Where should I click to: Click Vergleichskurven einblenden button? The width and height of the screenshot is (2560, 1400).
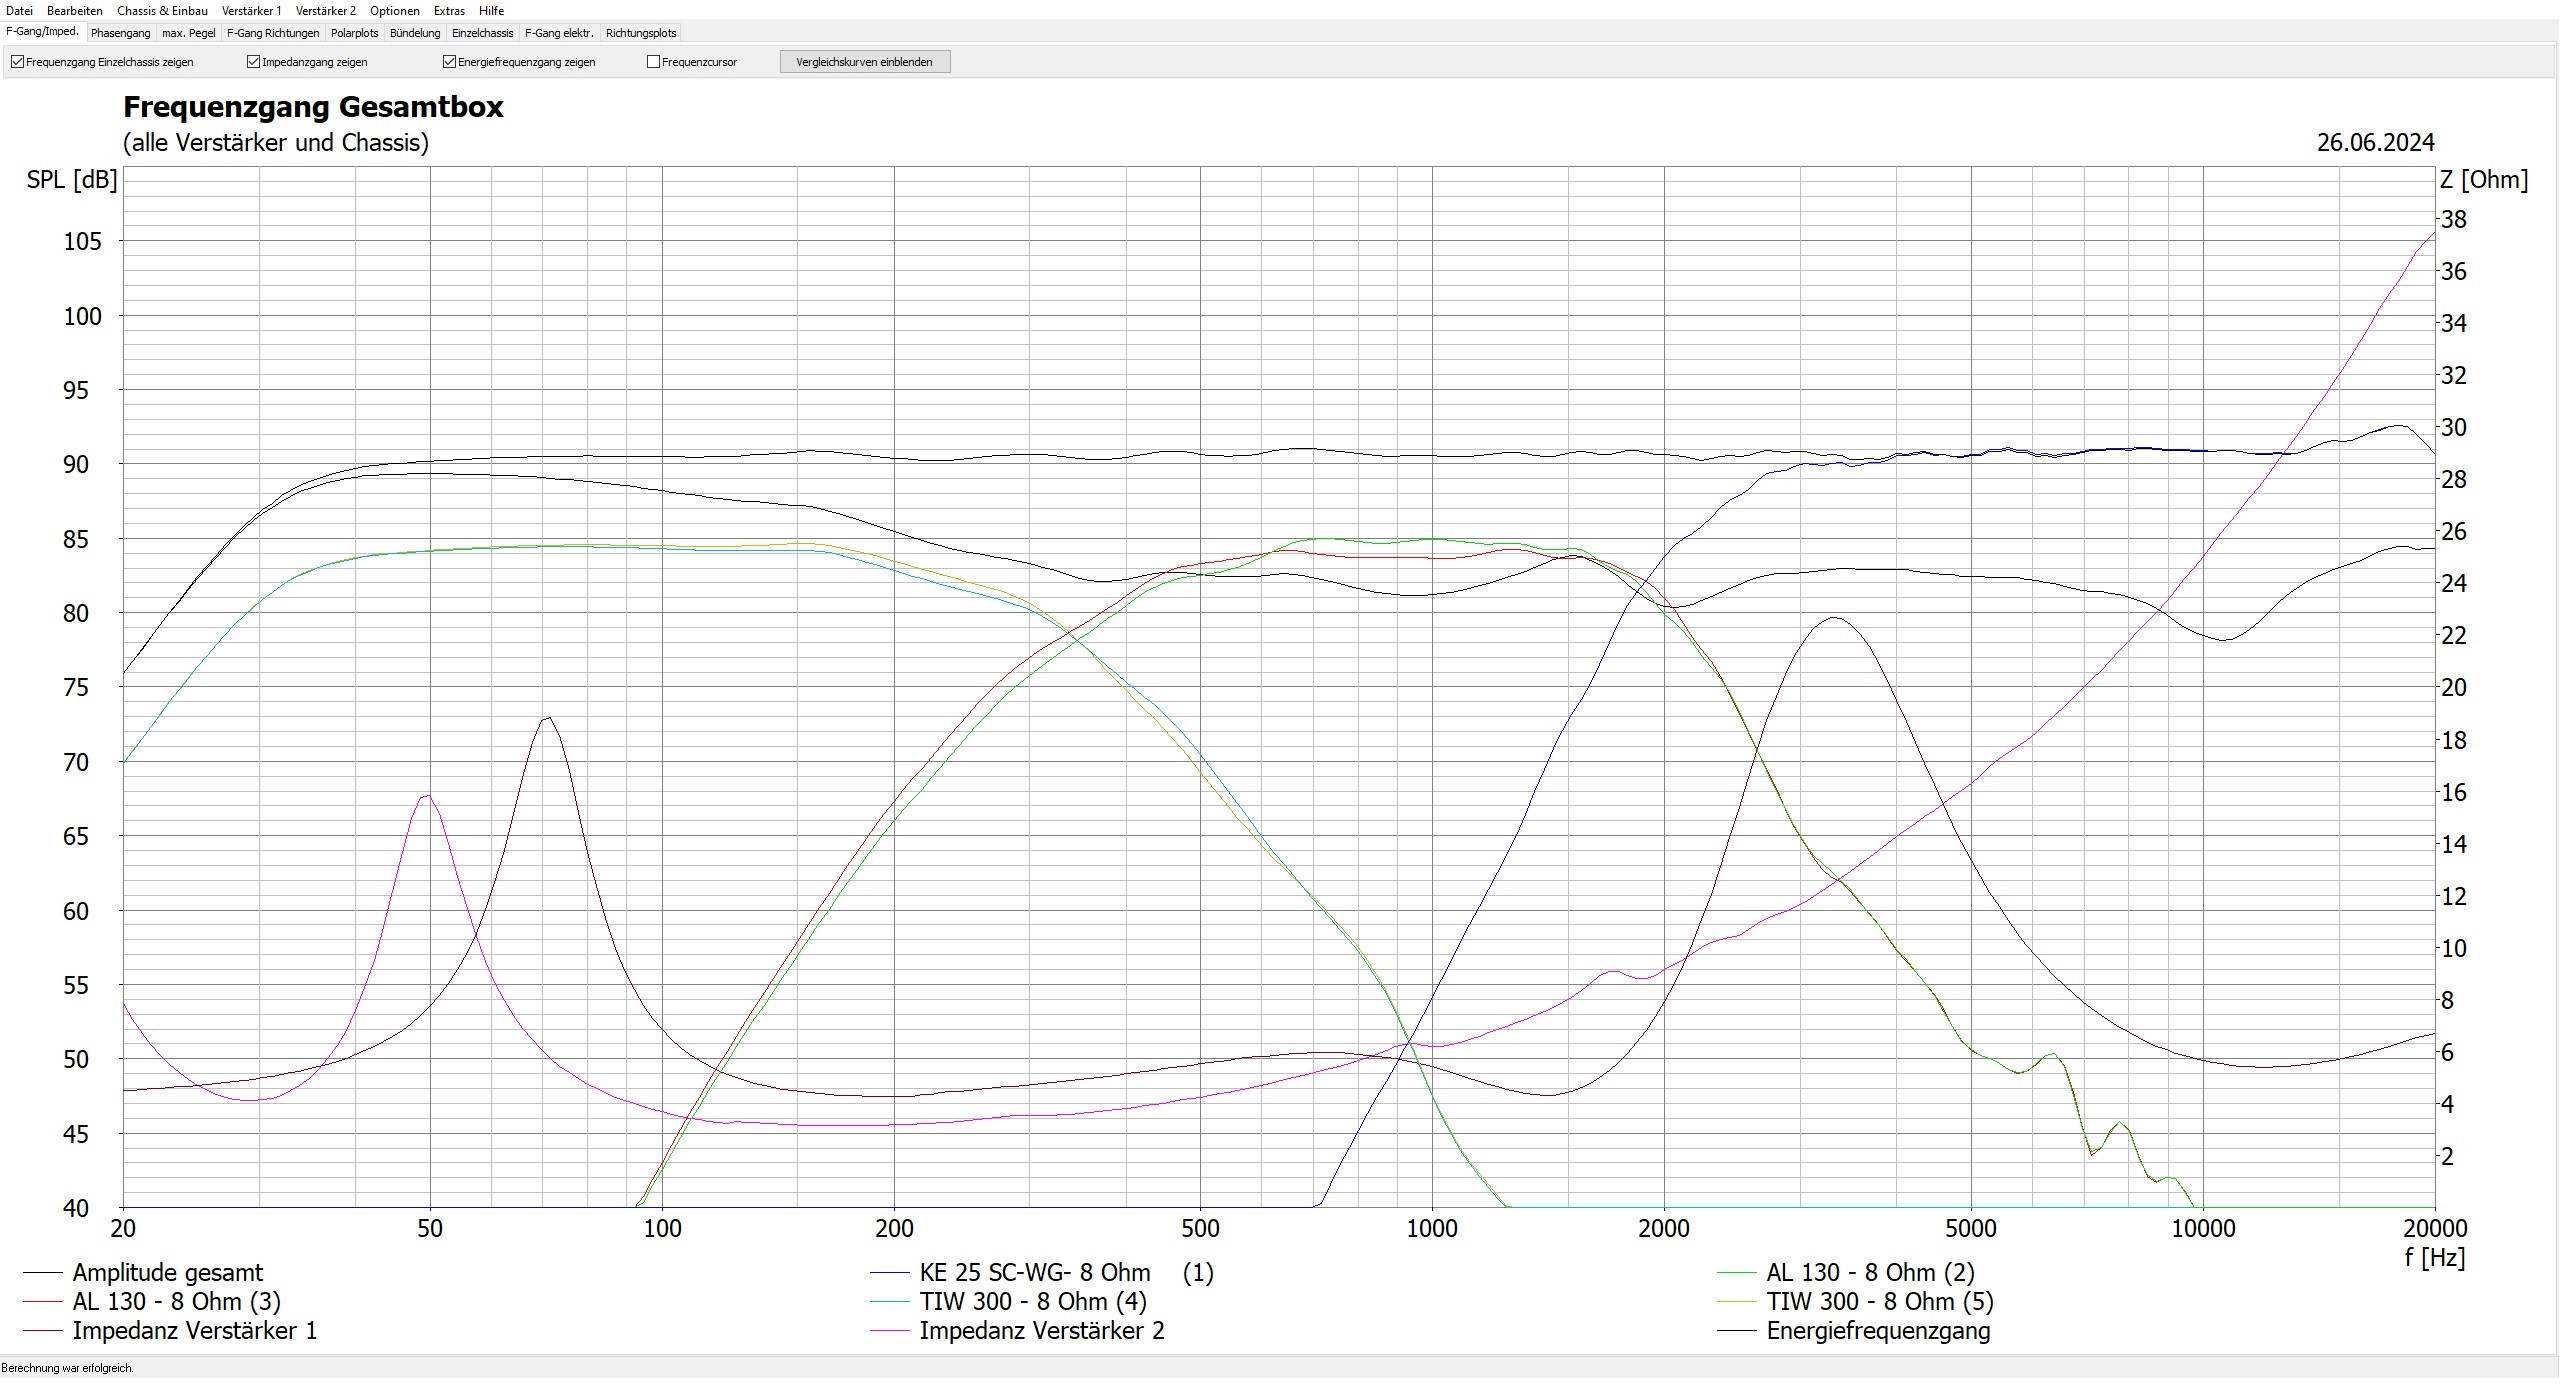(864, 62)
